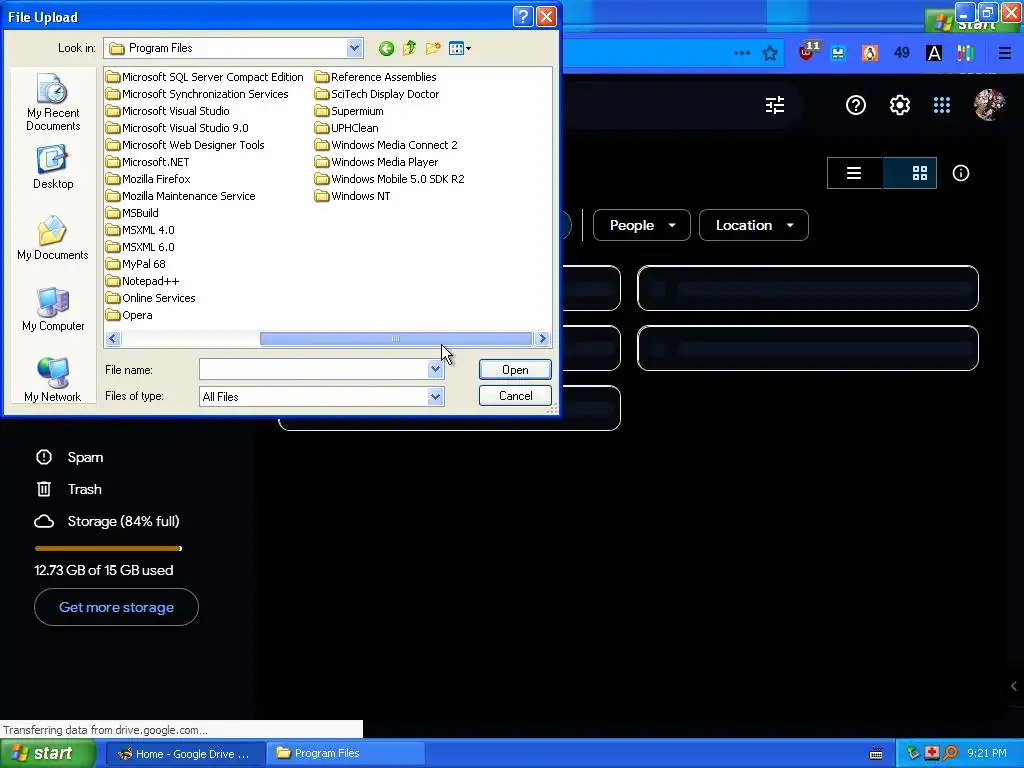
Task: Expand the Look in folder dropdown
Action: click(354, 48)
